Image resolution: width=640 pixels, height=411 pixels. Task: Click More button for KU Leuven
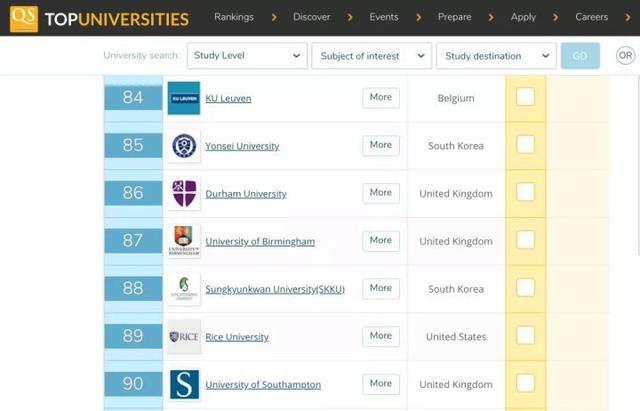381,98
